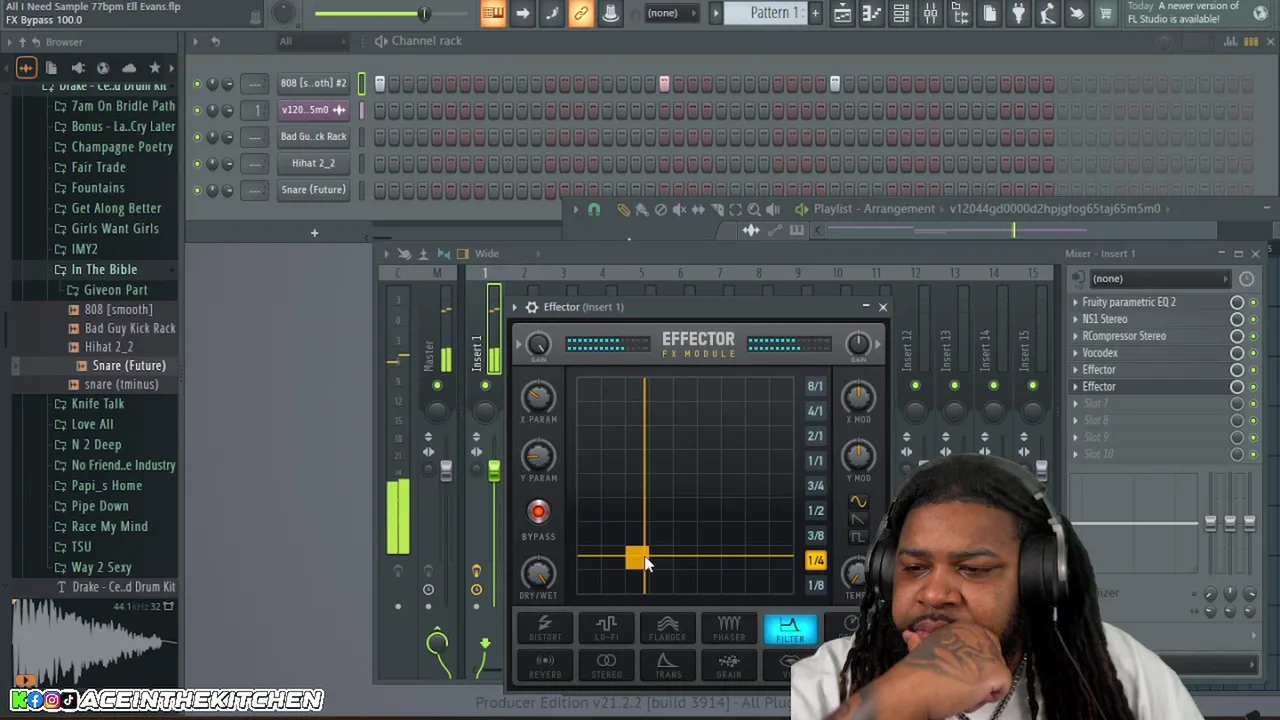Select the starred favorites tab in Browser
This screenshot has width=1280, height=720.
tap(154, 68)
